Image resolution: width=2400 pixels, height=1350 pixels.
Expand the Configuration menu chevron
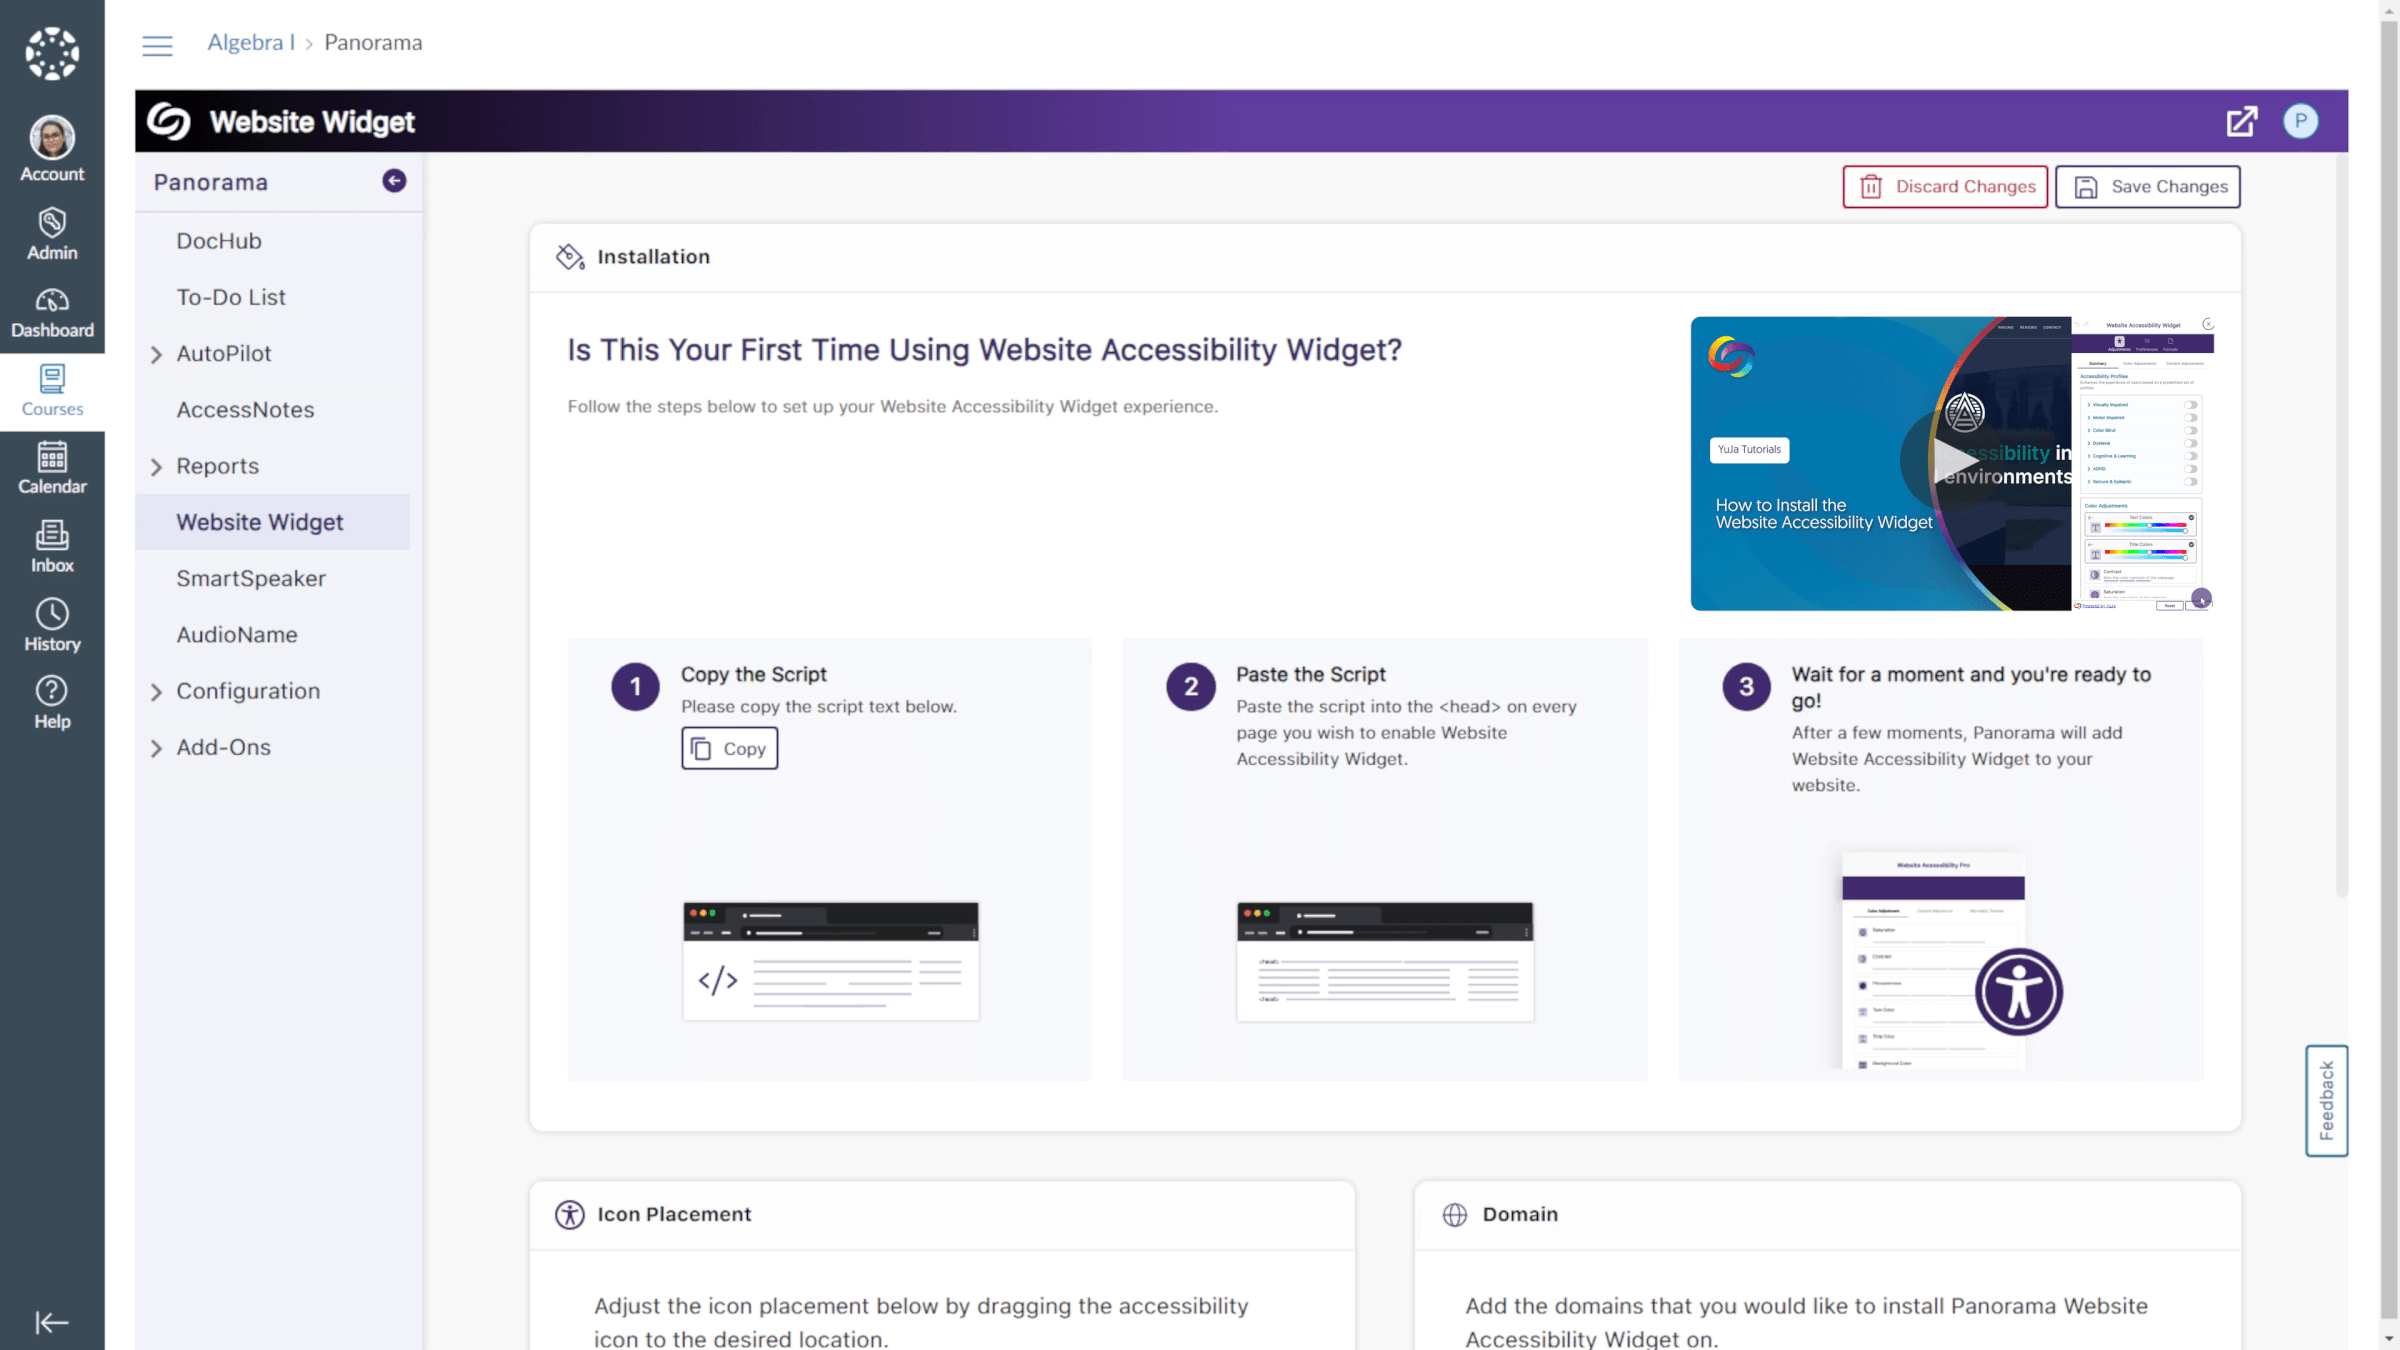click(156, 693)
